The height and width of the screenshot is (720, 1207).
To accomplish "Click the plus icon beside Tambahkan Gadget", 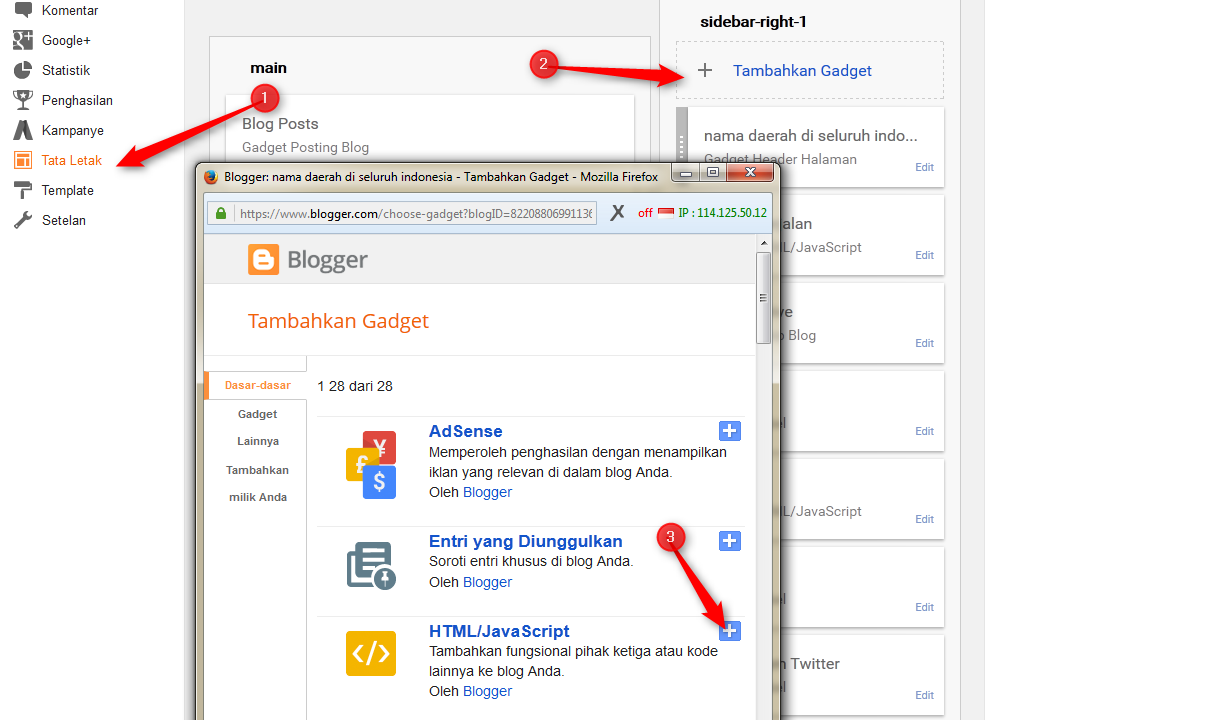I will pyautogui.click(x=705, y=71).
